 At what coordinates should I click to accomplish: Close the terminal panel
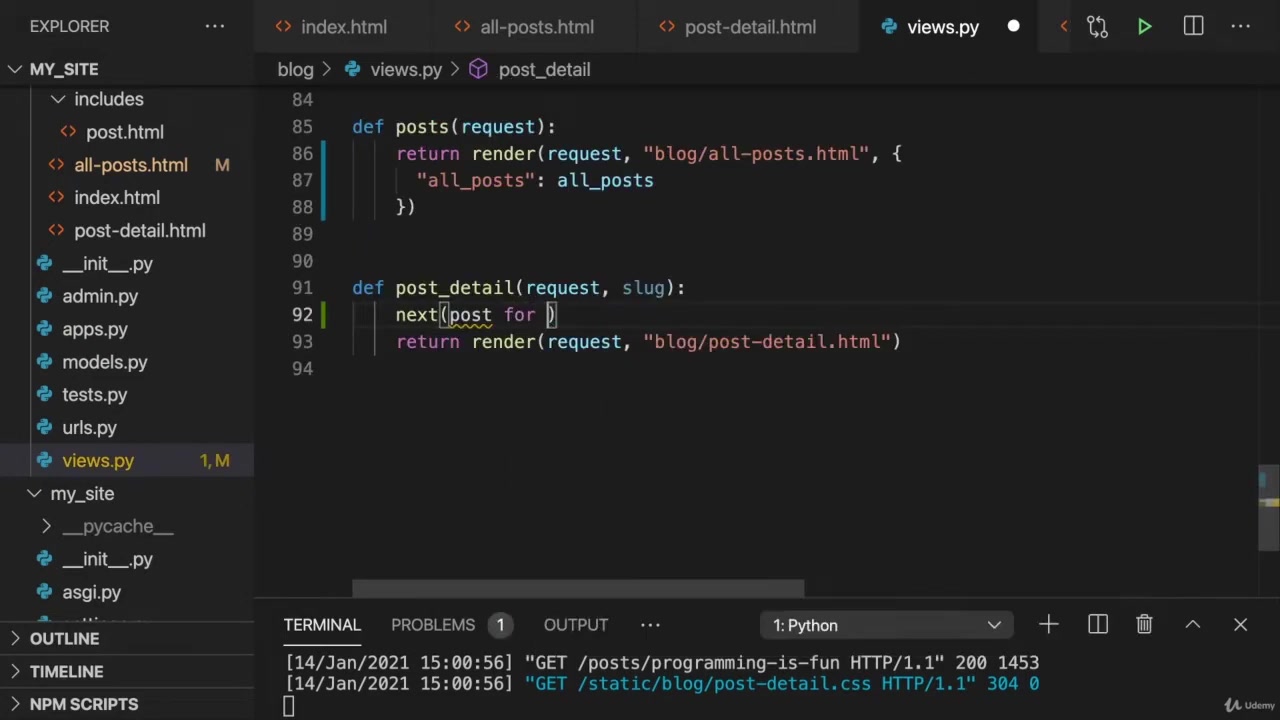tap(1240, 625)
